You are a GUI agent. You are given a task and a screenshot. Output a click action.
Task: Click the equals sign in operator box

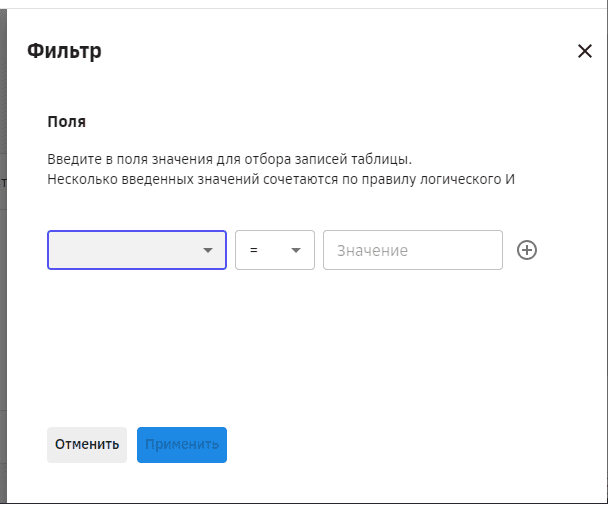pos(254,251)
